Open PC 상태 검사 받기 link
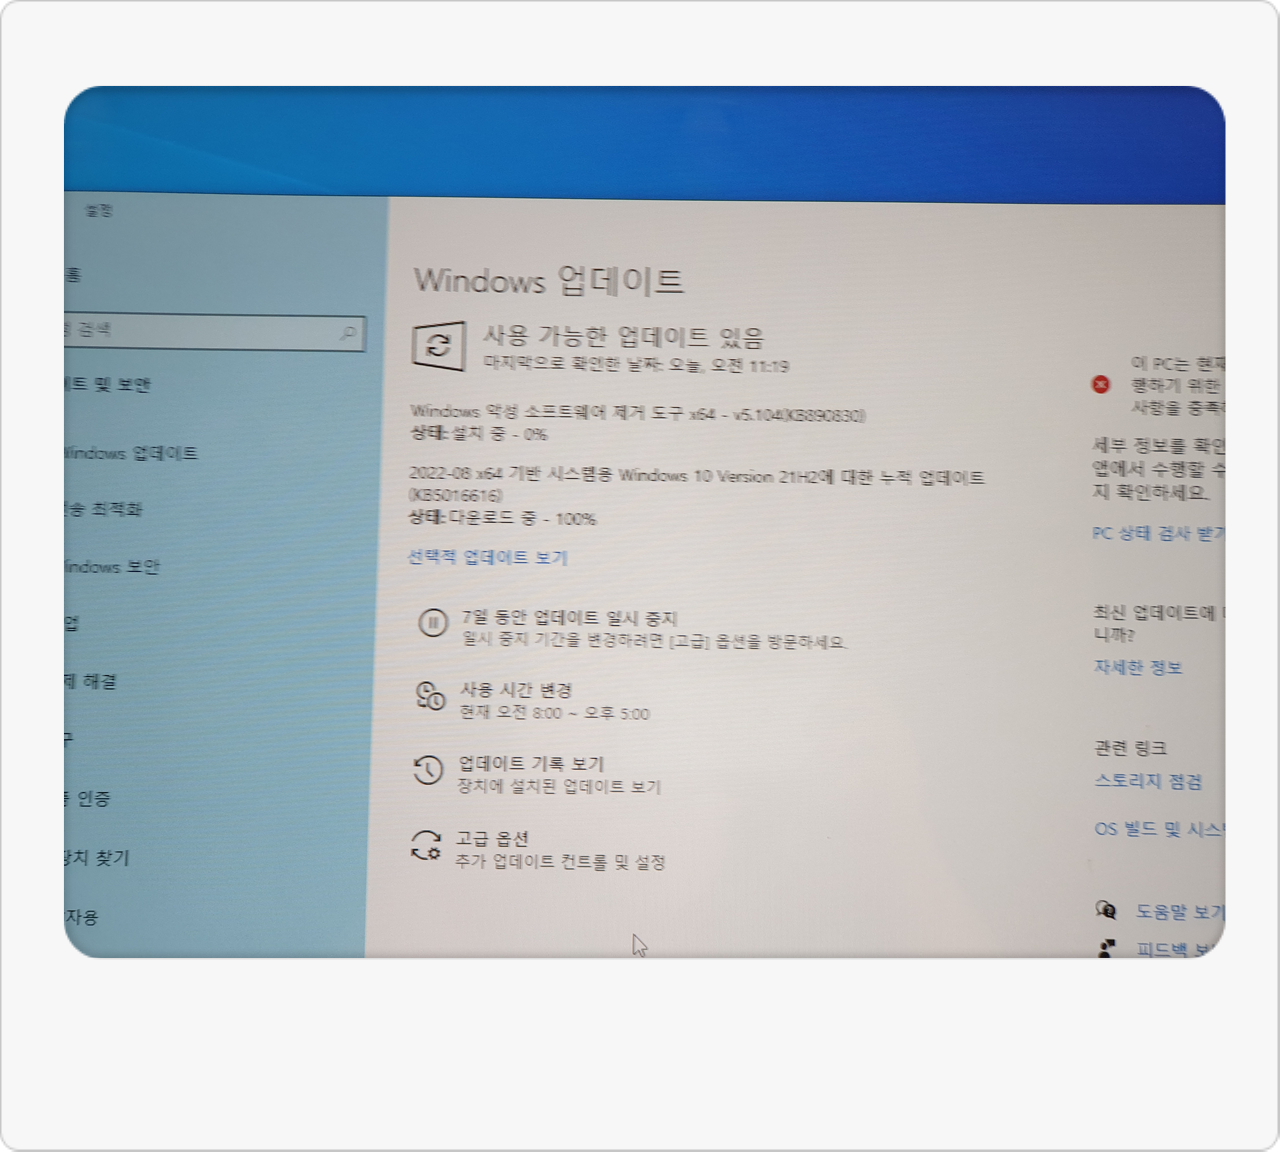Screen dimensions: 1280x1152 (1158, 533)
